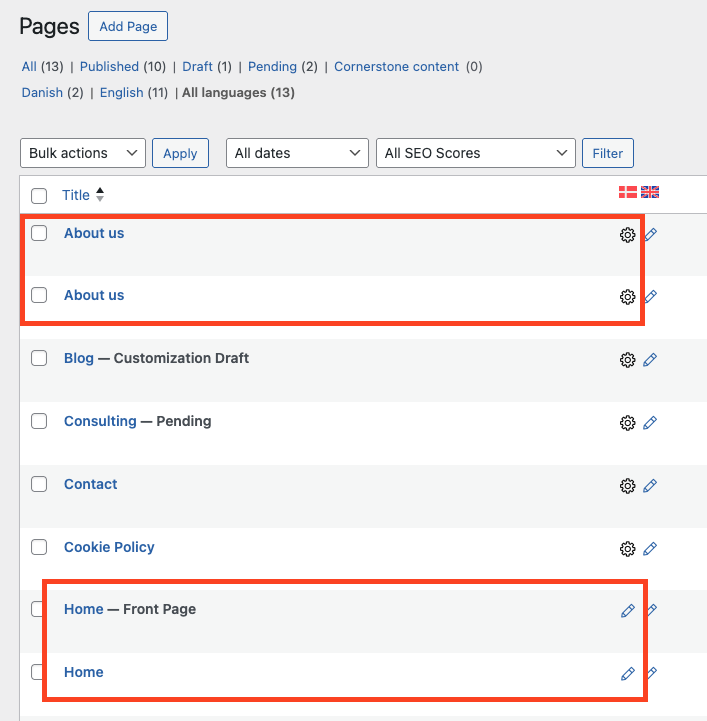Click the pencil icon in the Cookie Policy row
This screenshot has height=721, width=707.
pyautogui.click(x=650, y=549)
